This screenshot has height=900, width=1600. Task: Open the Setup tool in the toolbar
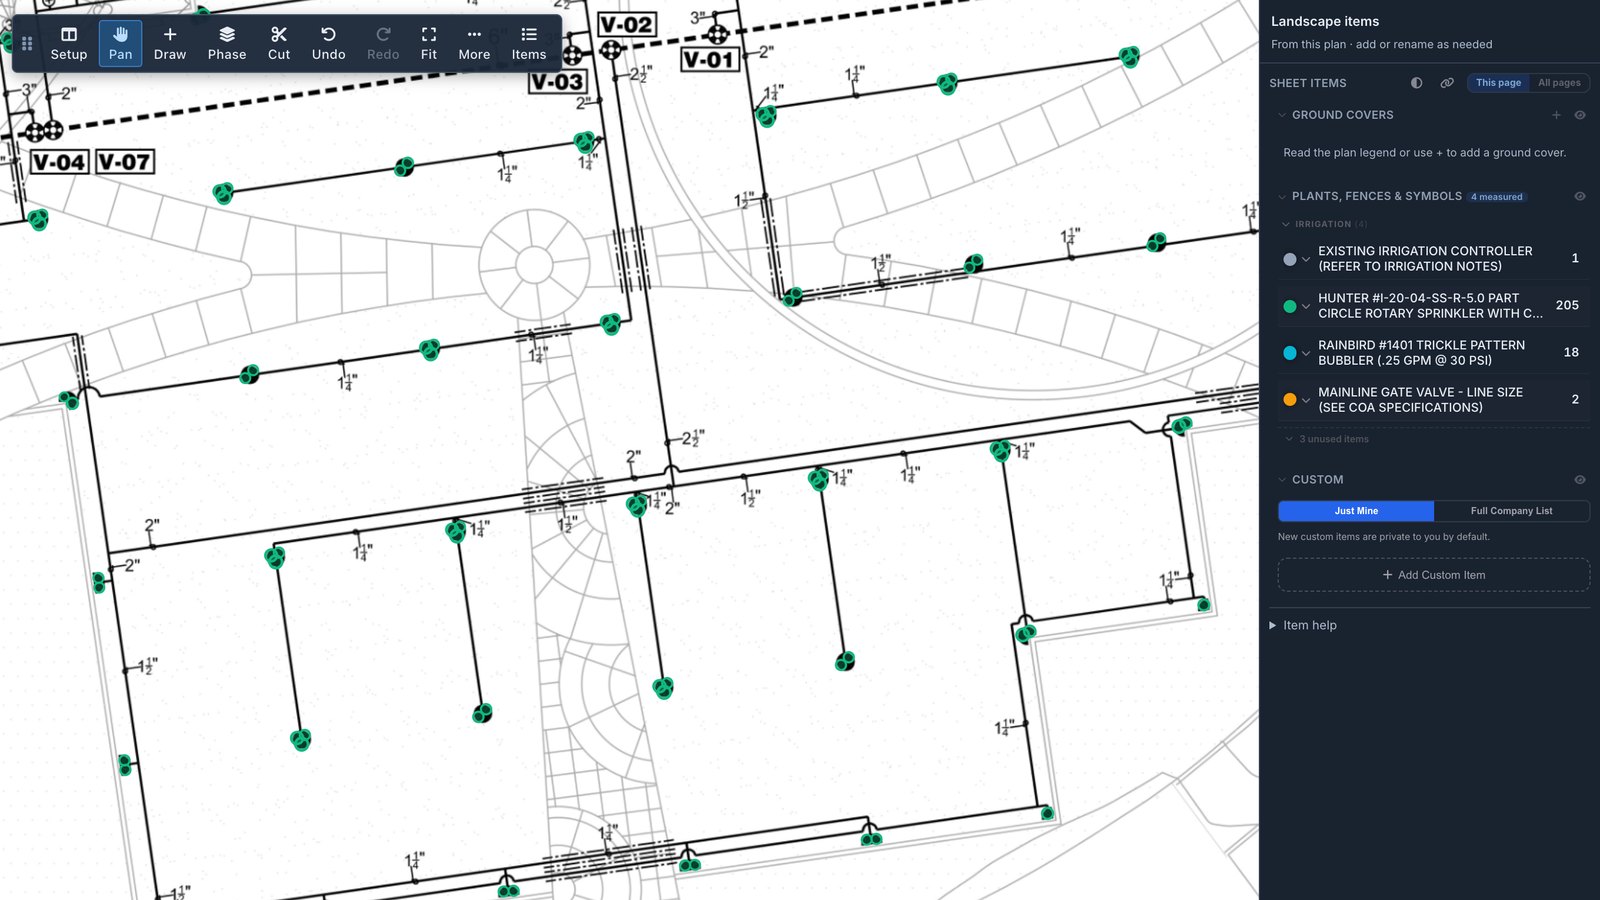click(x=69, y=44)
